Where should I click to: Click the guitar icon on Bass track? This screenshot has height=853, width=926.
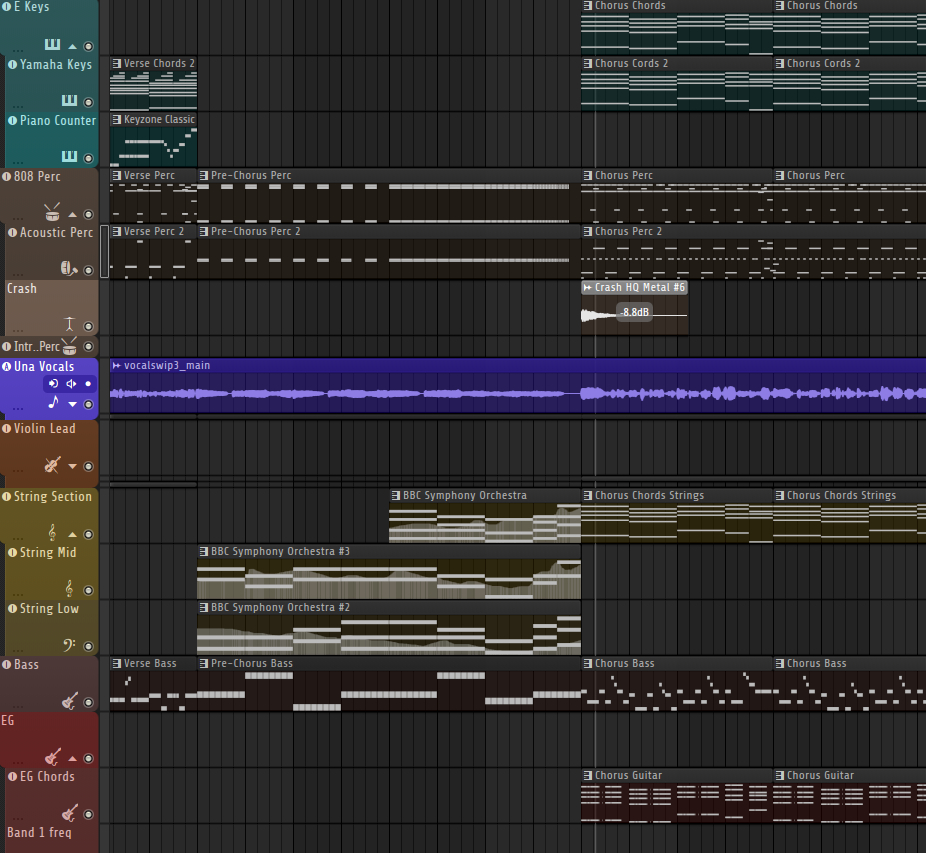pyautogui.click(x=69, y=701)
